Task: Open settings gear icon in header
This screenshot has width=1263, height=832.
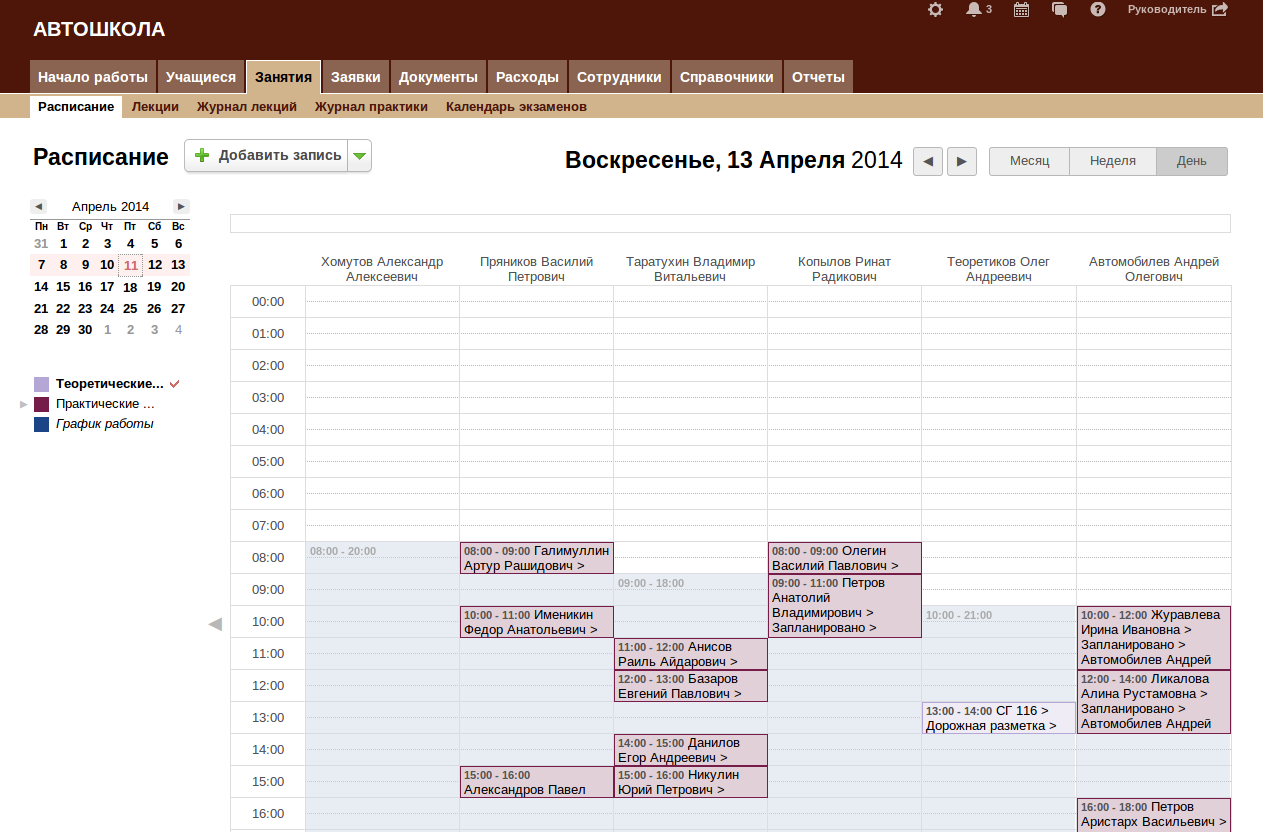Action: pos(935,10)
